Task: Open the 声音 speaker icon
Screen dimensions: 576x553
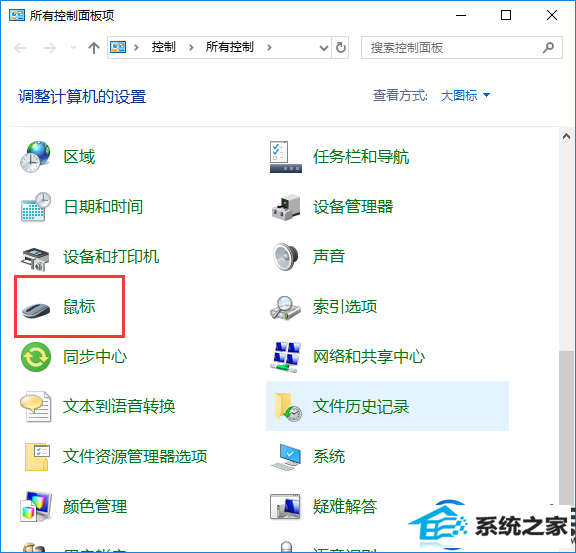Action: click(285, 256)
